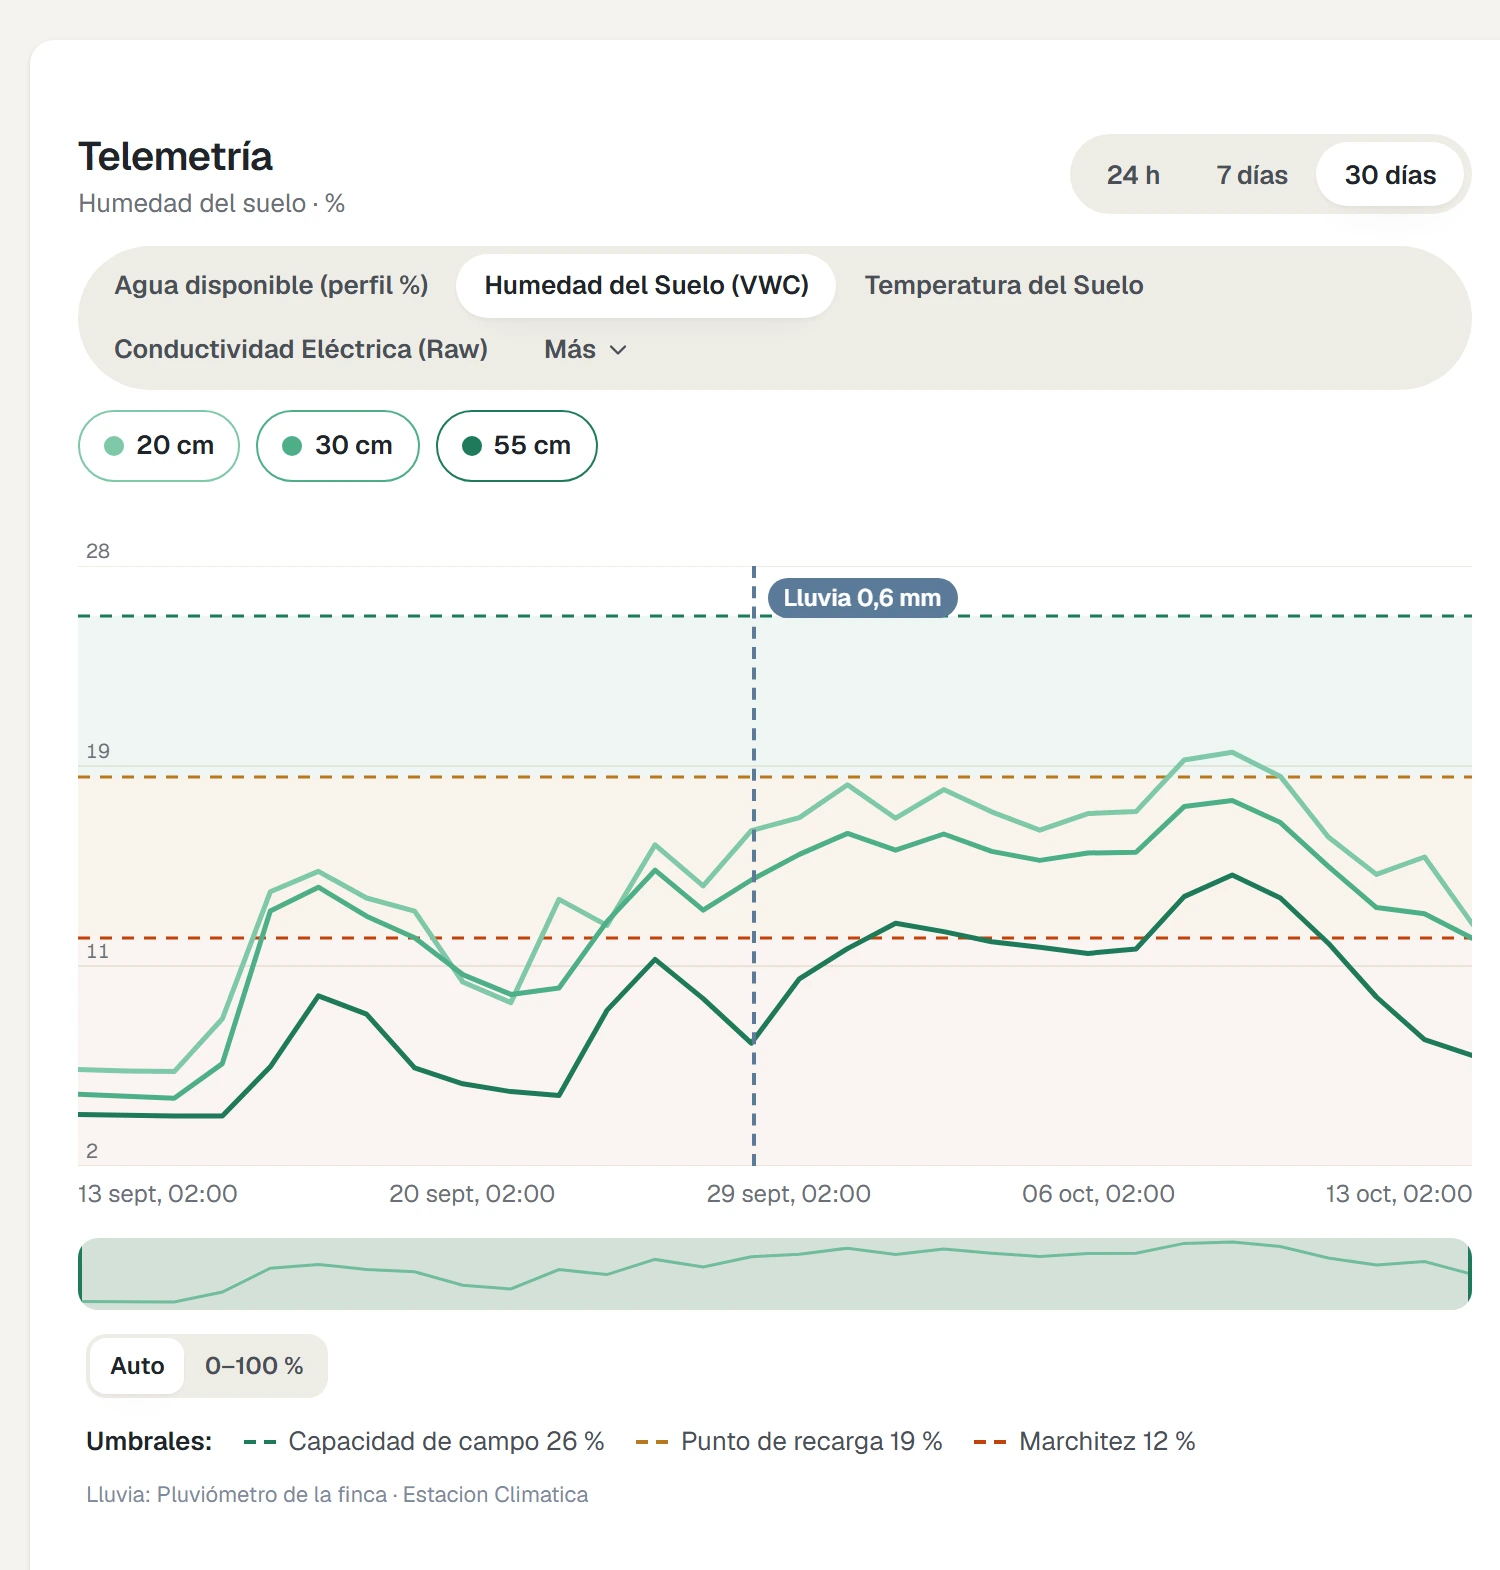Screen dimensions: 1500x1570
Task: Hide the 55 cm depth series
Action: [x=517, y=446]
